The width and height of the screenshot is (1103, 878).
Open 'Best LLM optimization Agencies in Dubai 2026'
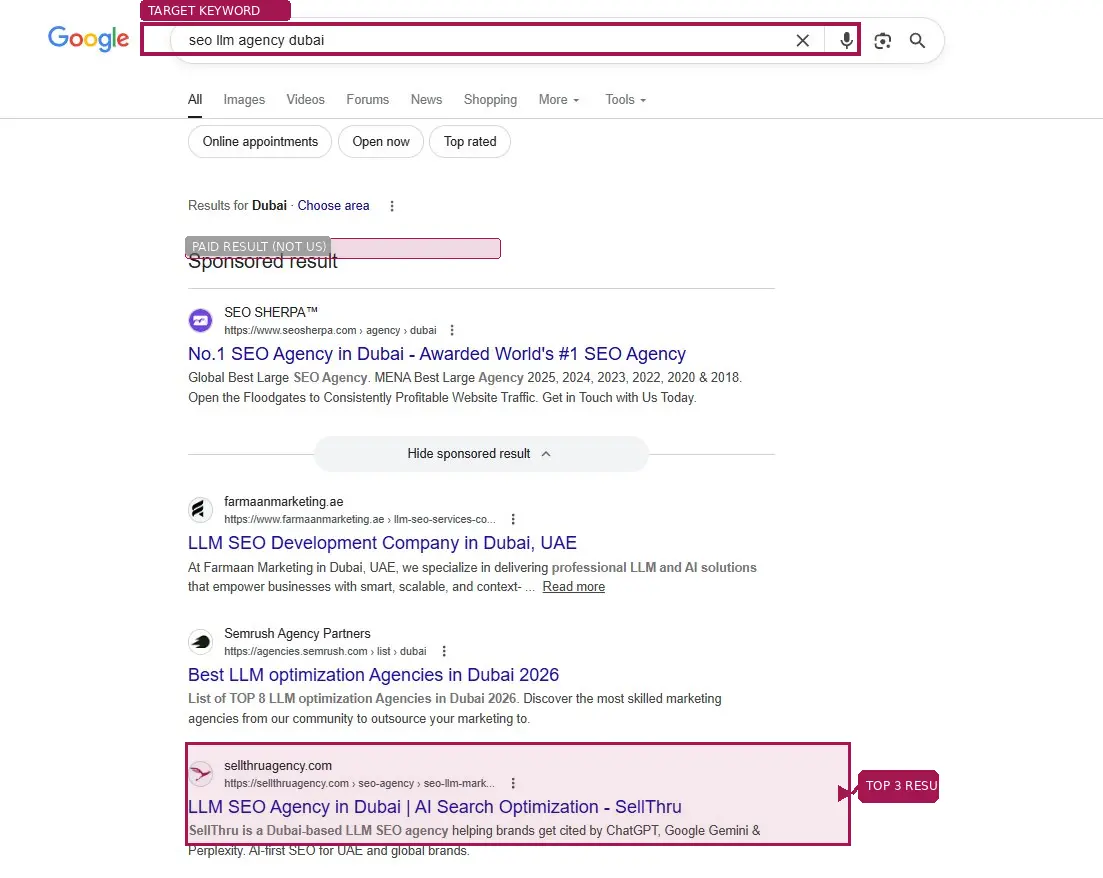[x=374, y=675]
